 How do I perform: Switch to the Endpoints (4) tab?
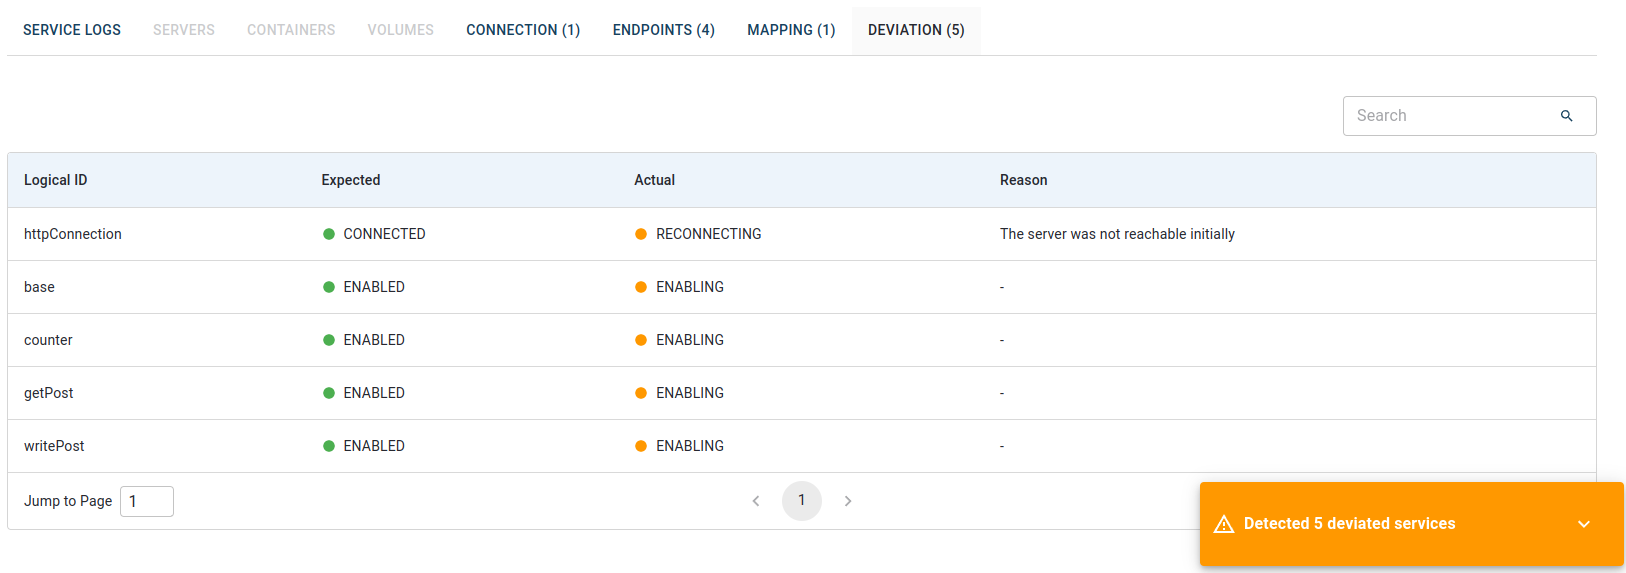[663, 30]
